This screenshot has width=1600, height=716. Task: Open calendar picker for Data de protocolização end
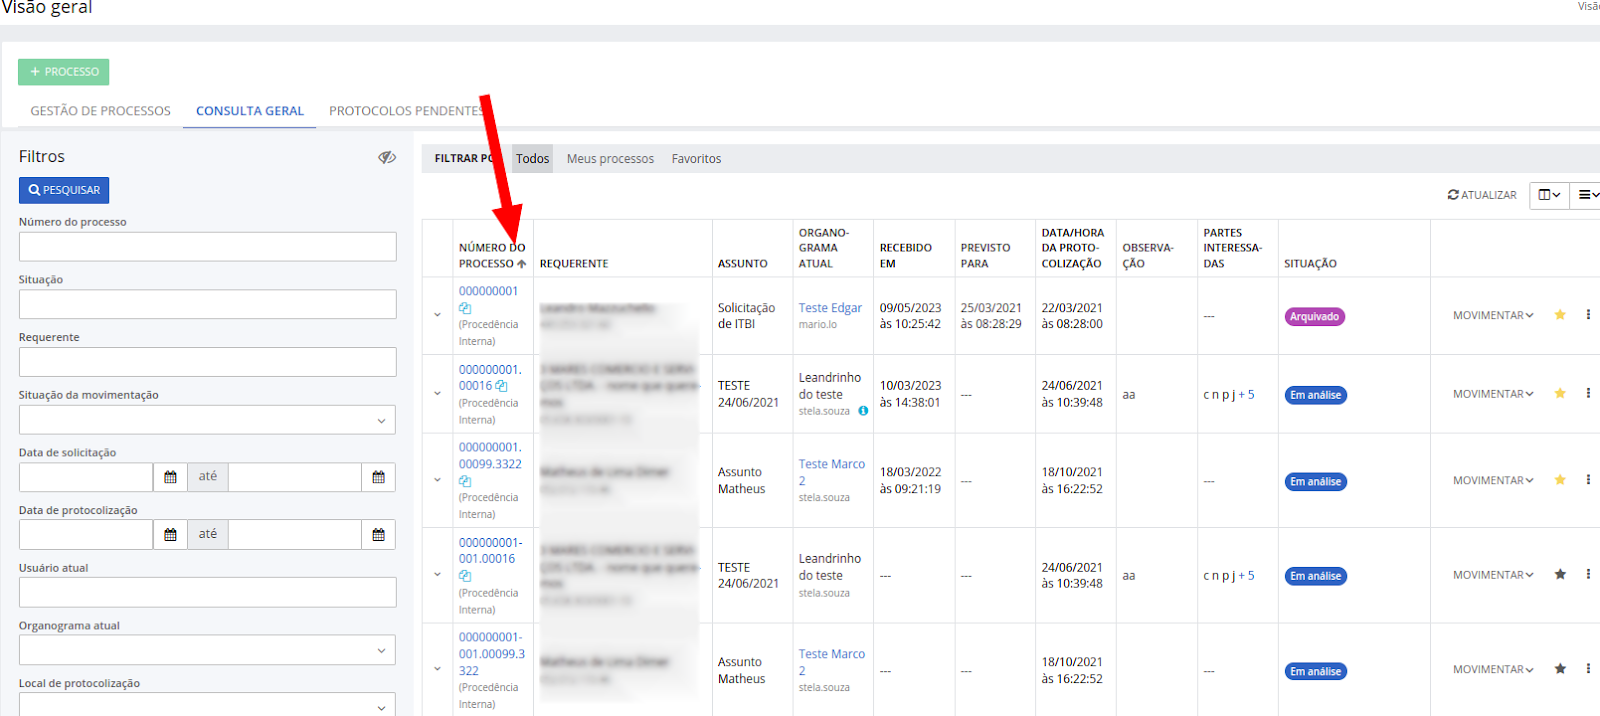[x=378, y=535]
